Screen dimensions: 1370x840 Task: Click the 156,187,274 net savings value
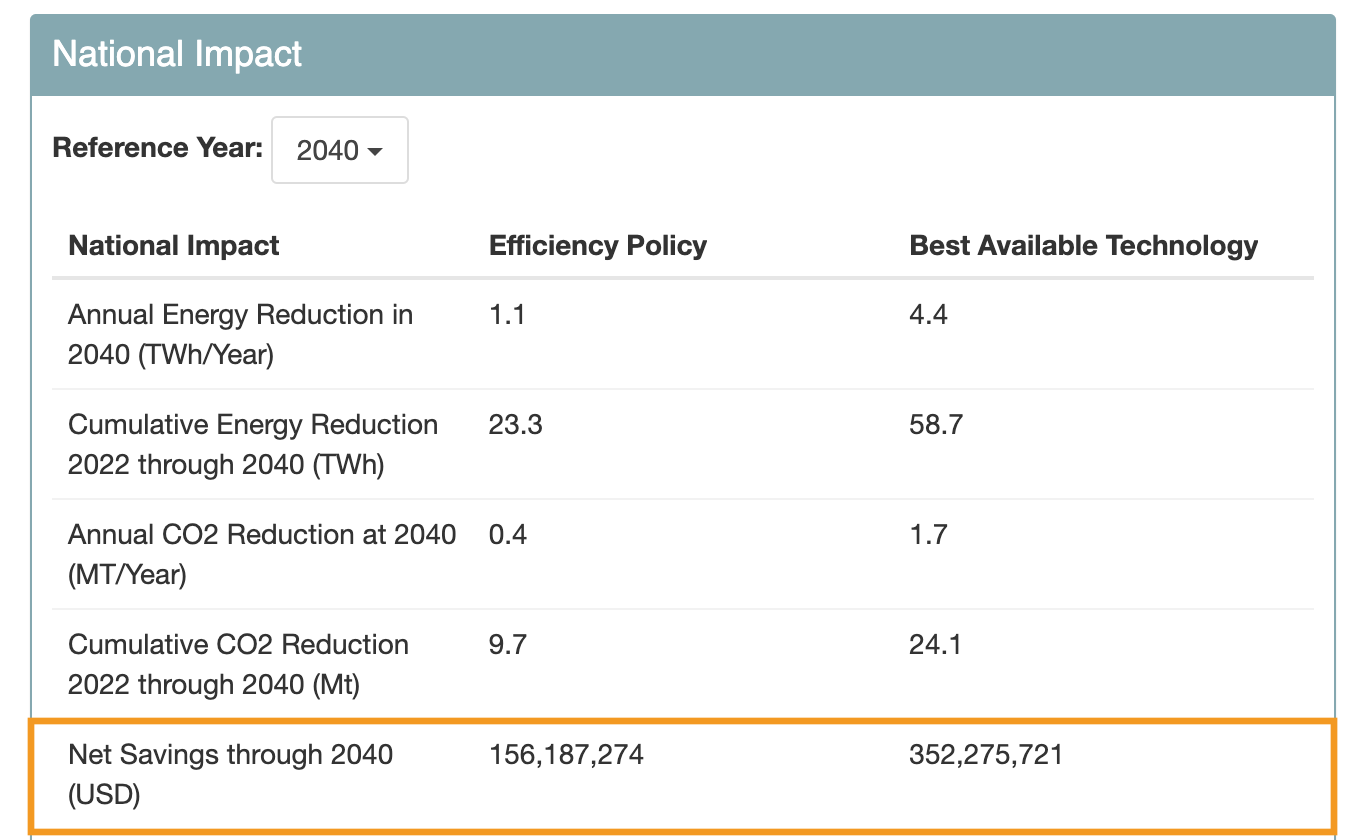(566, 755)
